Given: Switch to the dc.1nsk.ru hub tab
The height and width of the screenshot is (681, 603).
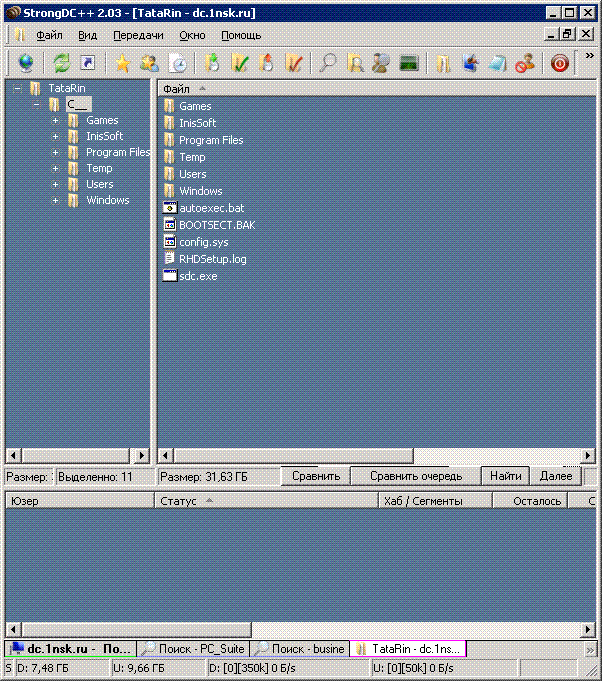Looking at the screenshot, I should [x=70, y=649].
